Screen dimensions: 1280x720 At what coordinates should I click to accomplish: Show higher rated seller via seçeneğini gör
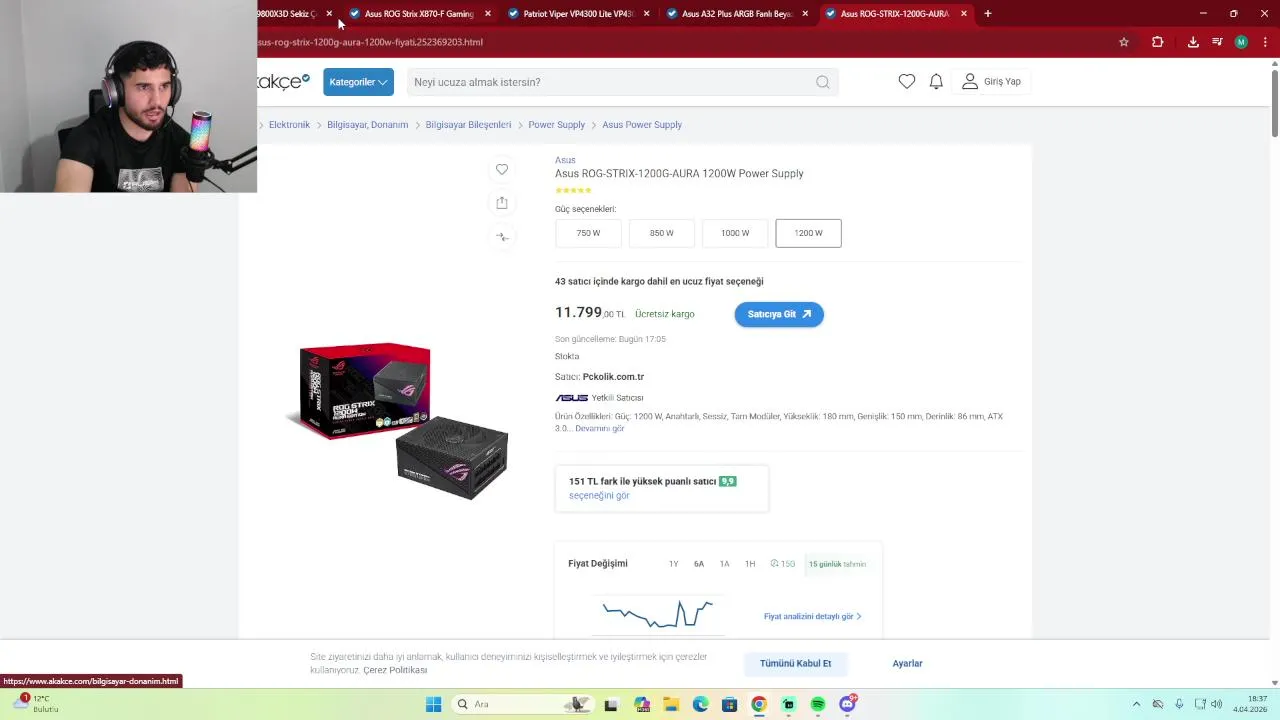599,496
